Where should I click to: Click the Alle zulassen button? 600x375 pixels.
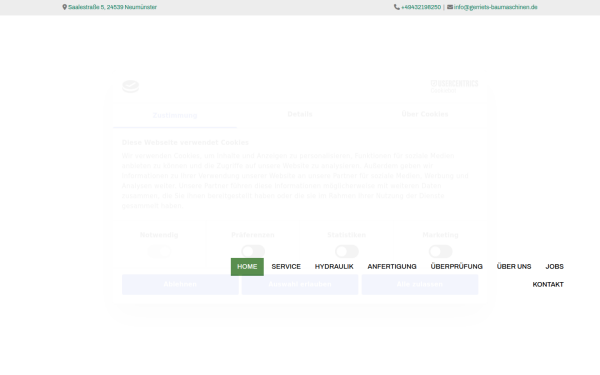420,284
